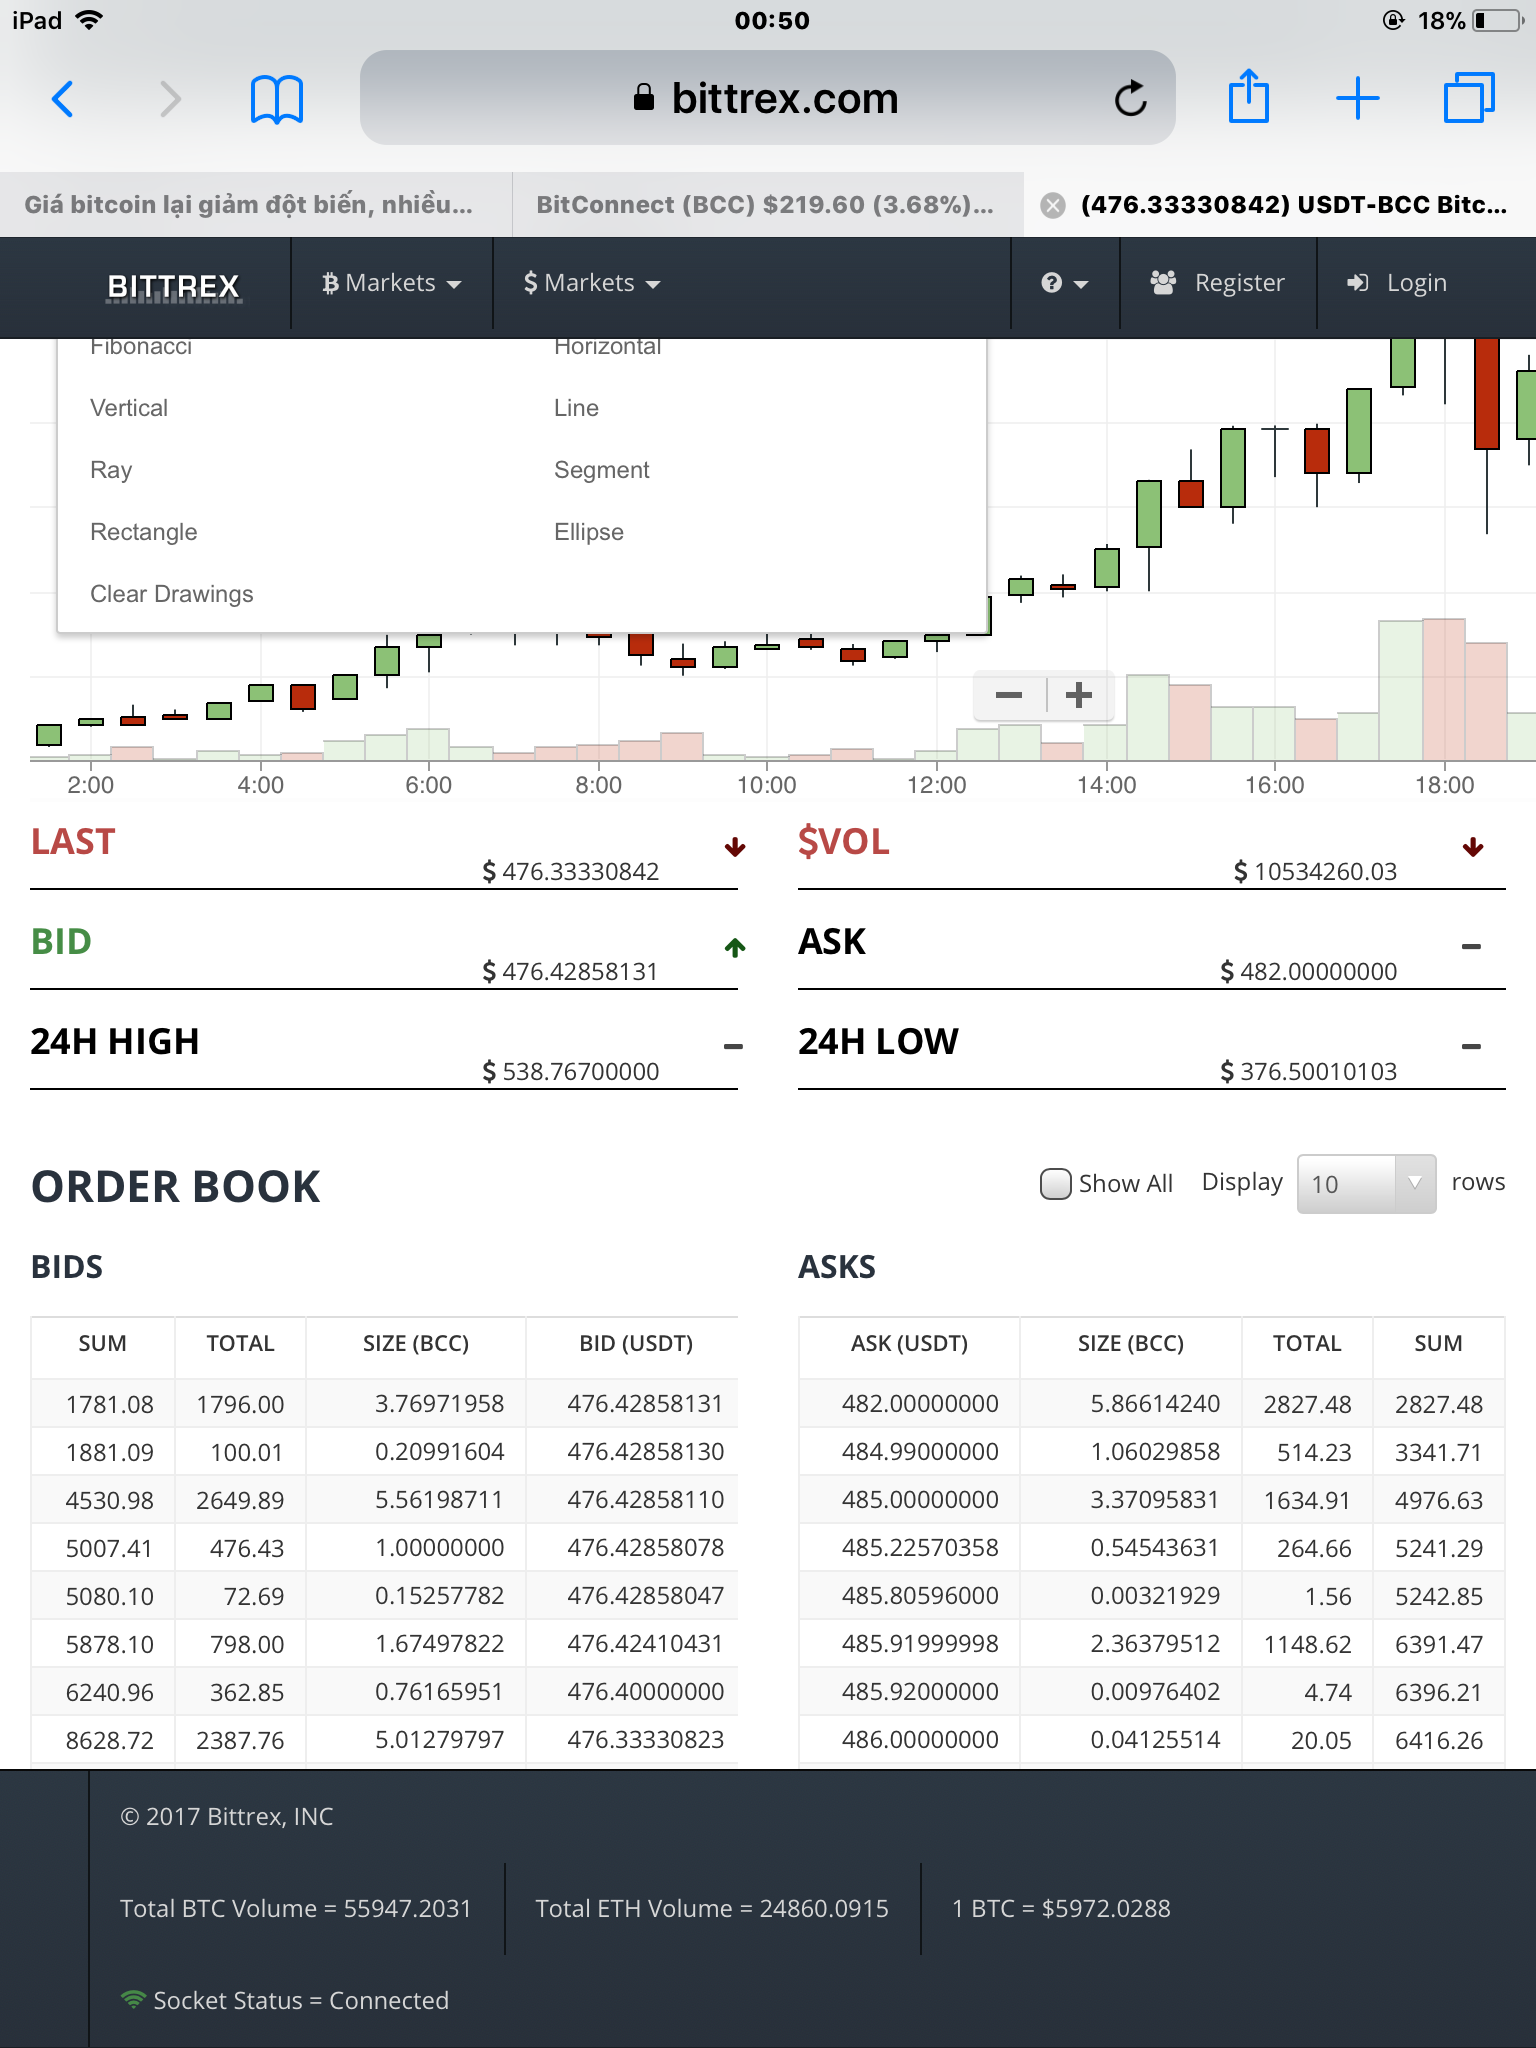This screenshot has height=2048, width=1536.
Task: Click ask size 2.36379512
Action: click(x=1155, y=1644)
